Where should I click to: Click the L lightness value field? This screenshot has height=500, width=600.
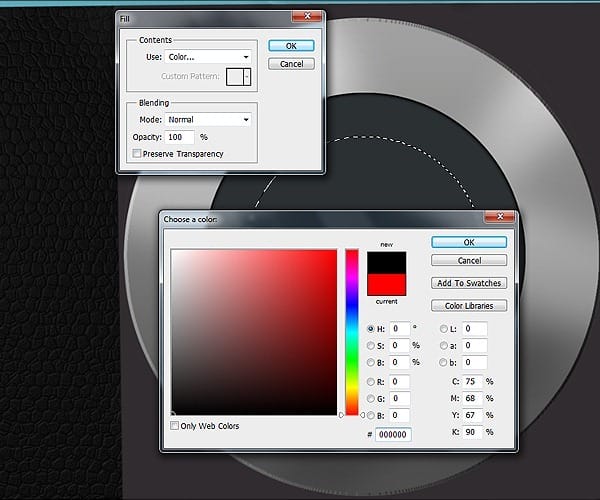click(474, 329)
